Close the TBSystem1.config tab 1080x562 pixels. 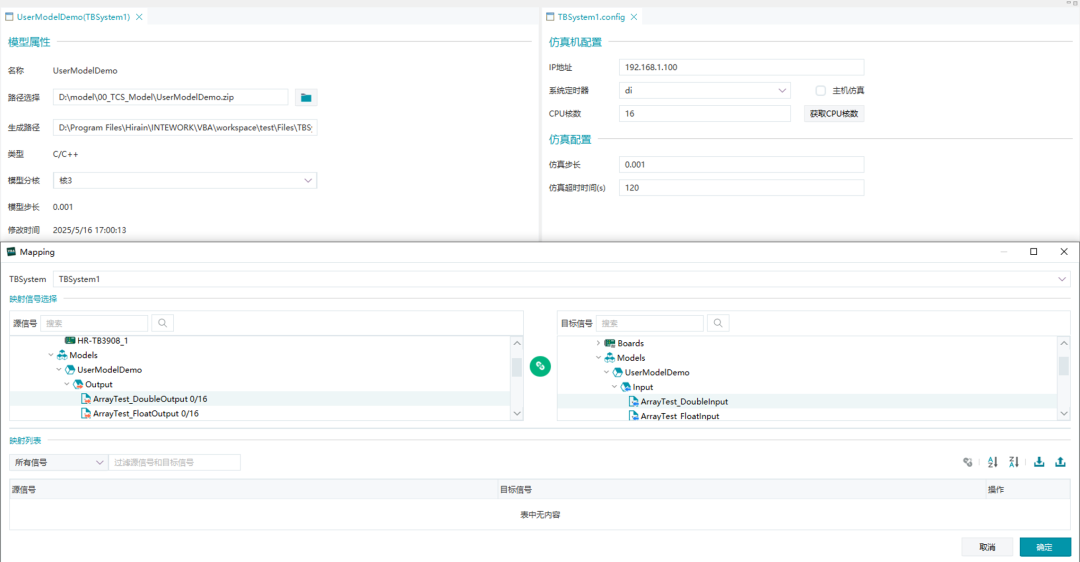[x=634, y=17]
